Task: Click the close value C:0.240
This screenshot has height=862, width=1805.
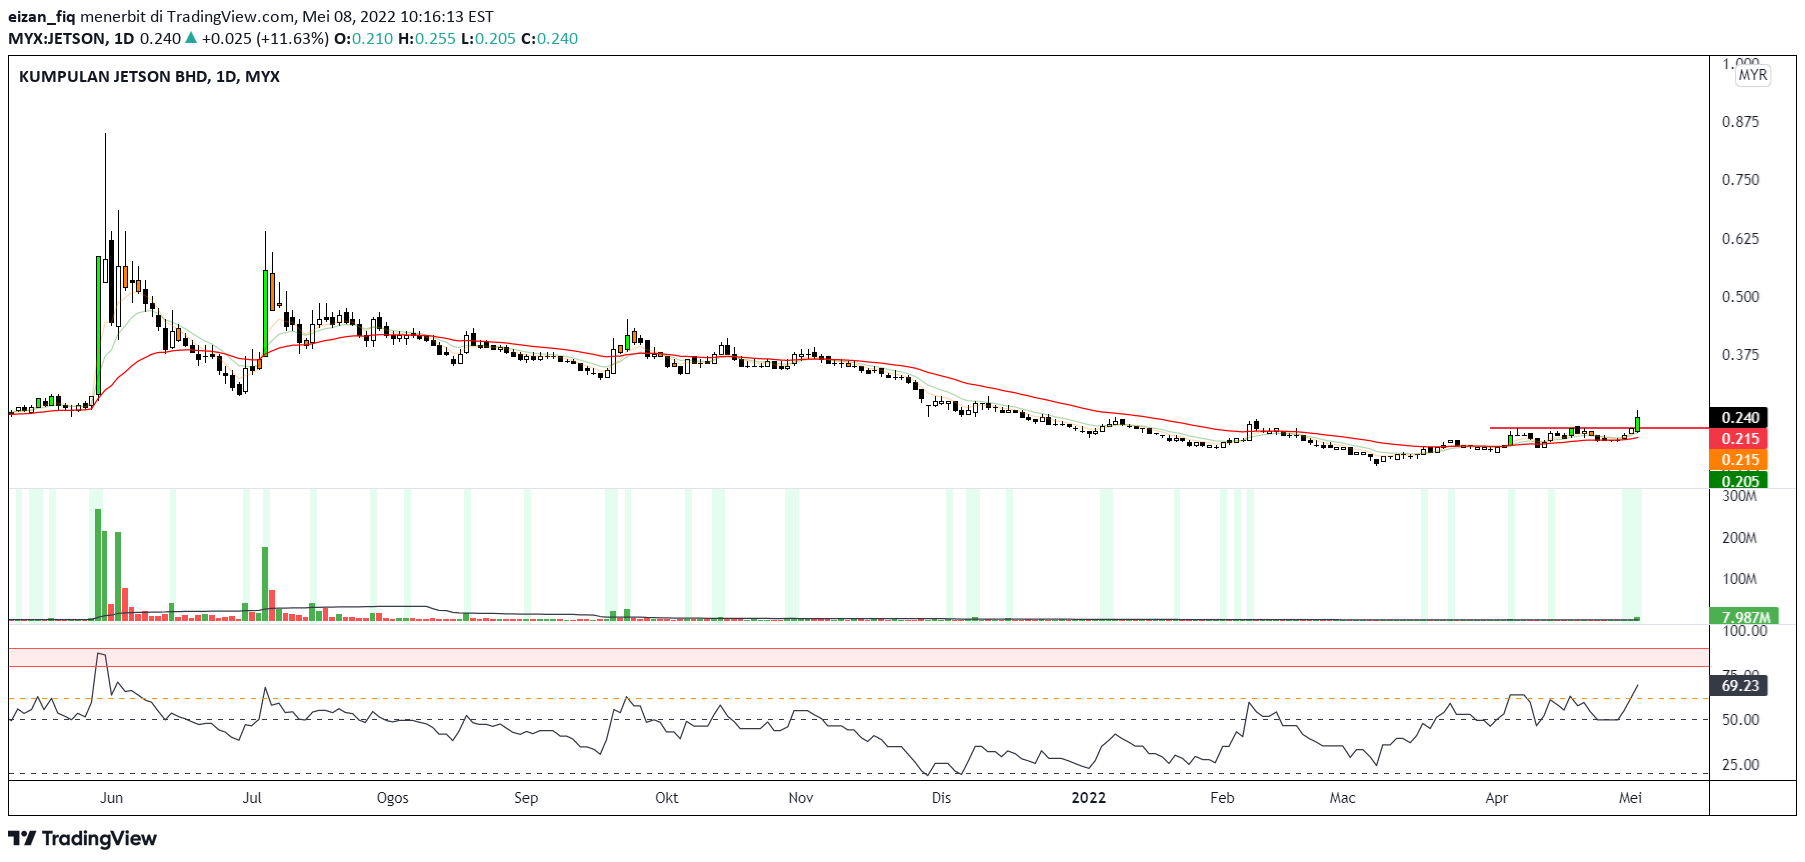Action: [x=550, y=38]
